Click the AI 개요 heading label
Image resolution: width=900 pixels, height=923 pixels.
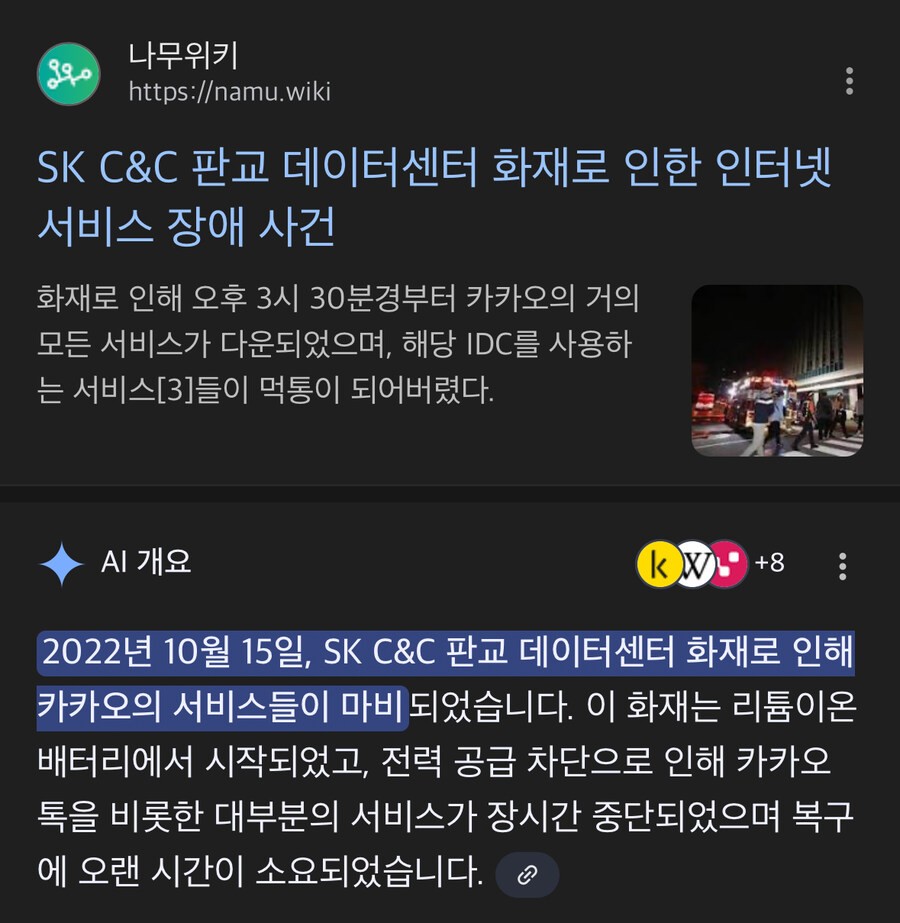(x=146, y=561)
